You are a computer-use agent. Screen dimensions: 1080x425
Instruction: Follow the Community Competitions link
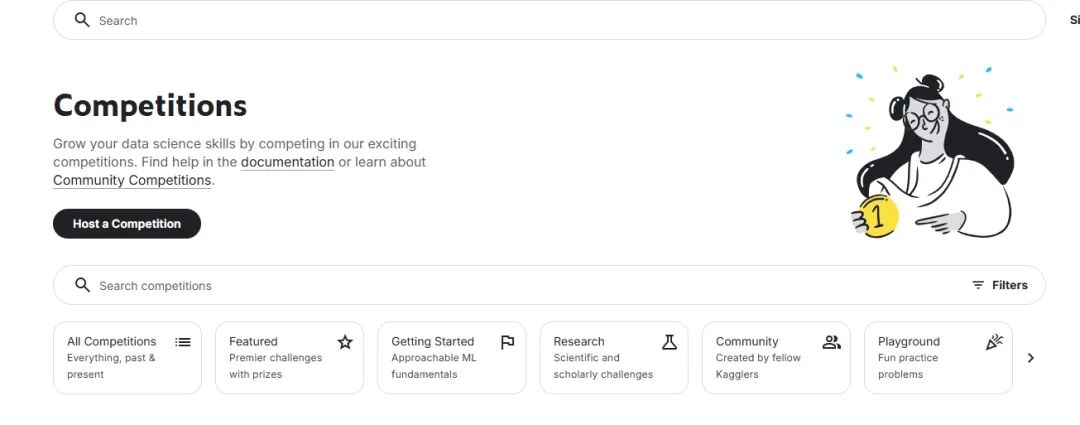click(x=132, y=181)
